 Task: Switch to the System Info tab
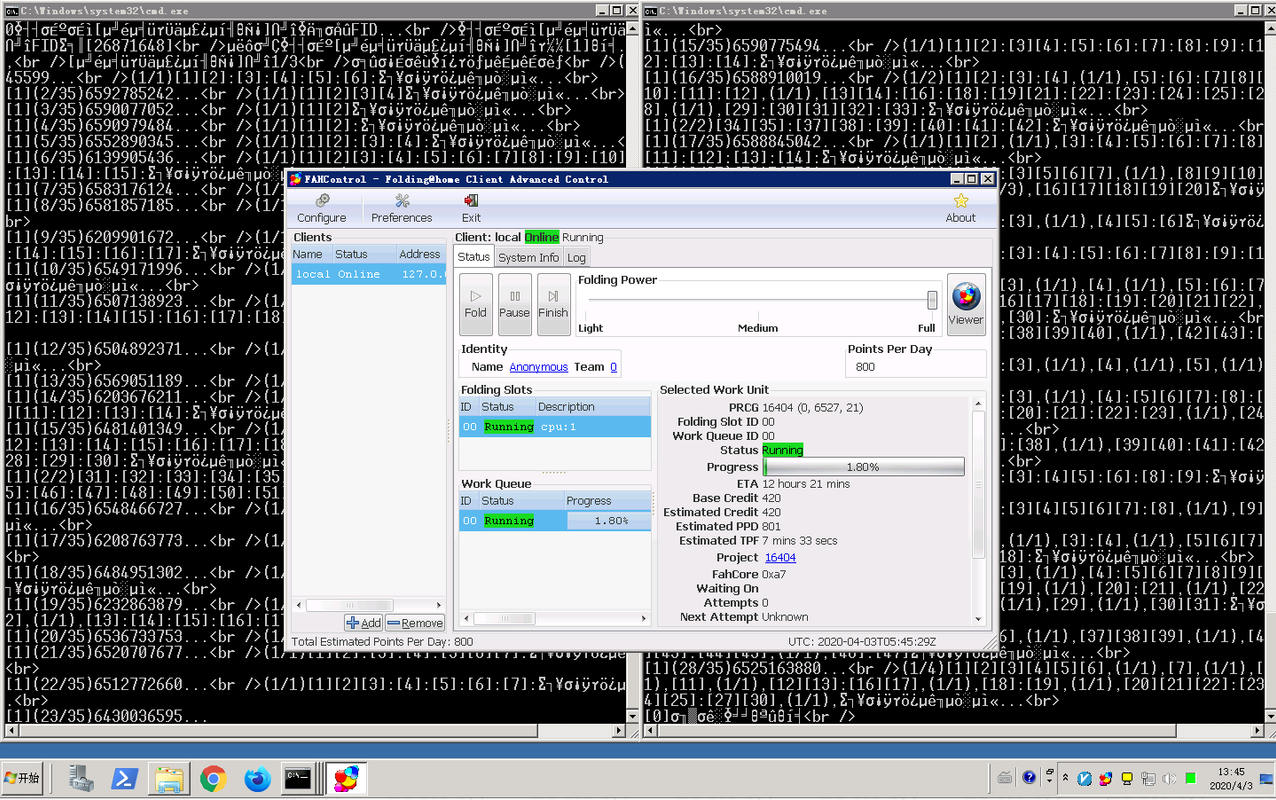(529, 257)
